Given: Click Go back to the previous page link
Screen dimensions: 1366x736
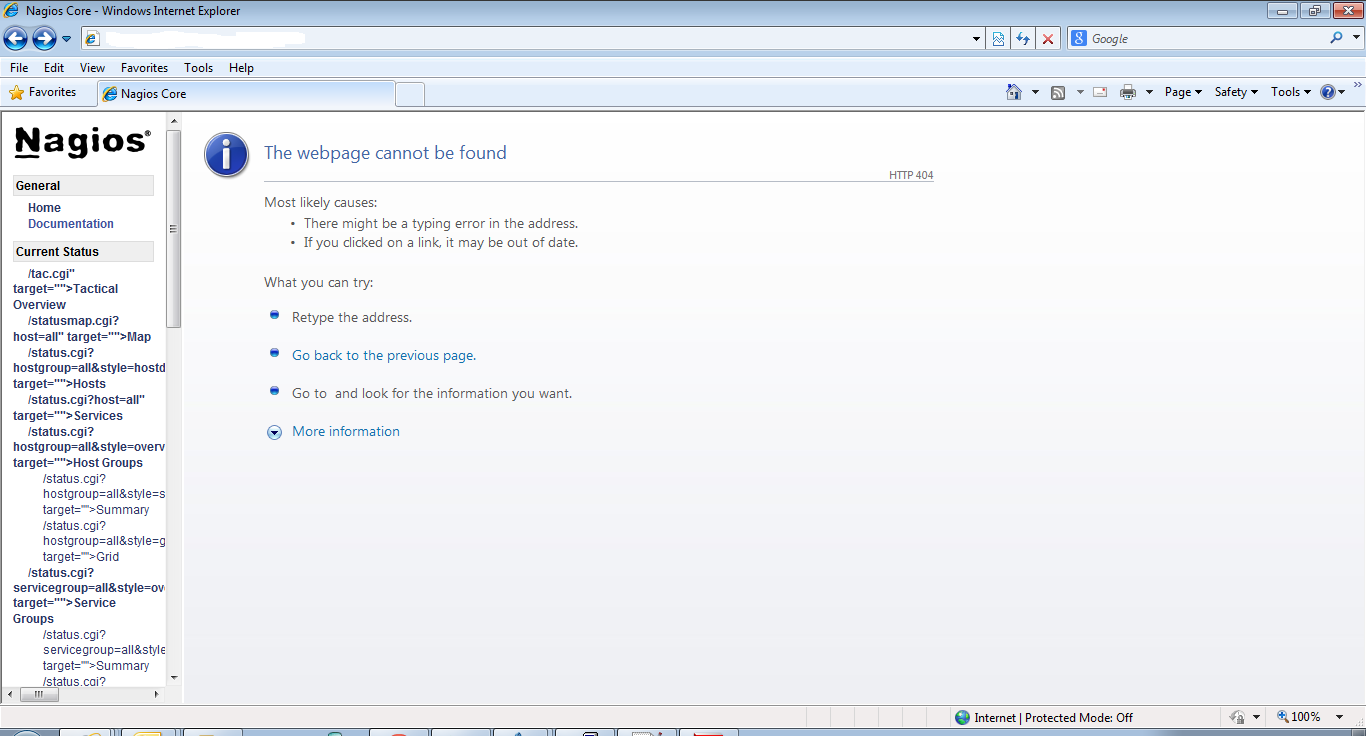Looking at the screenshot, I should [383, 356].
